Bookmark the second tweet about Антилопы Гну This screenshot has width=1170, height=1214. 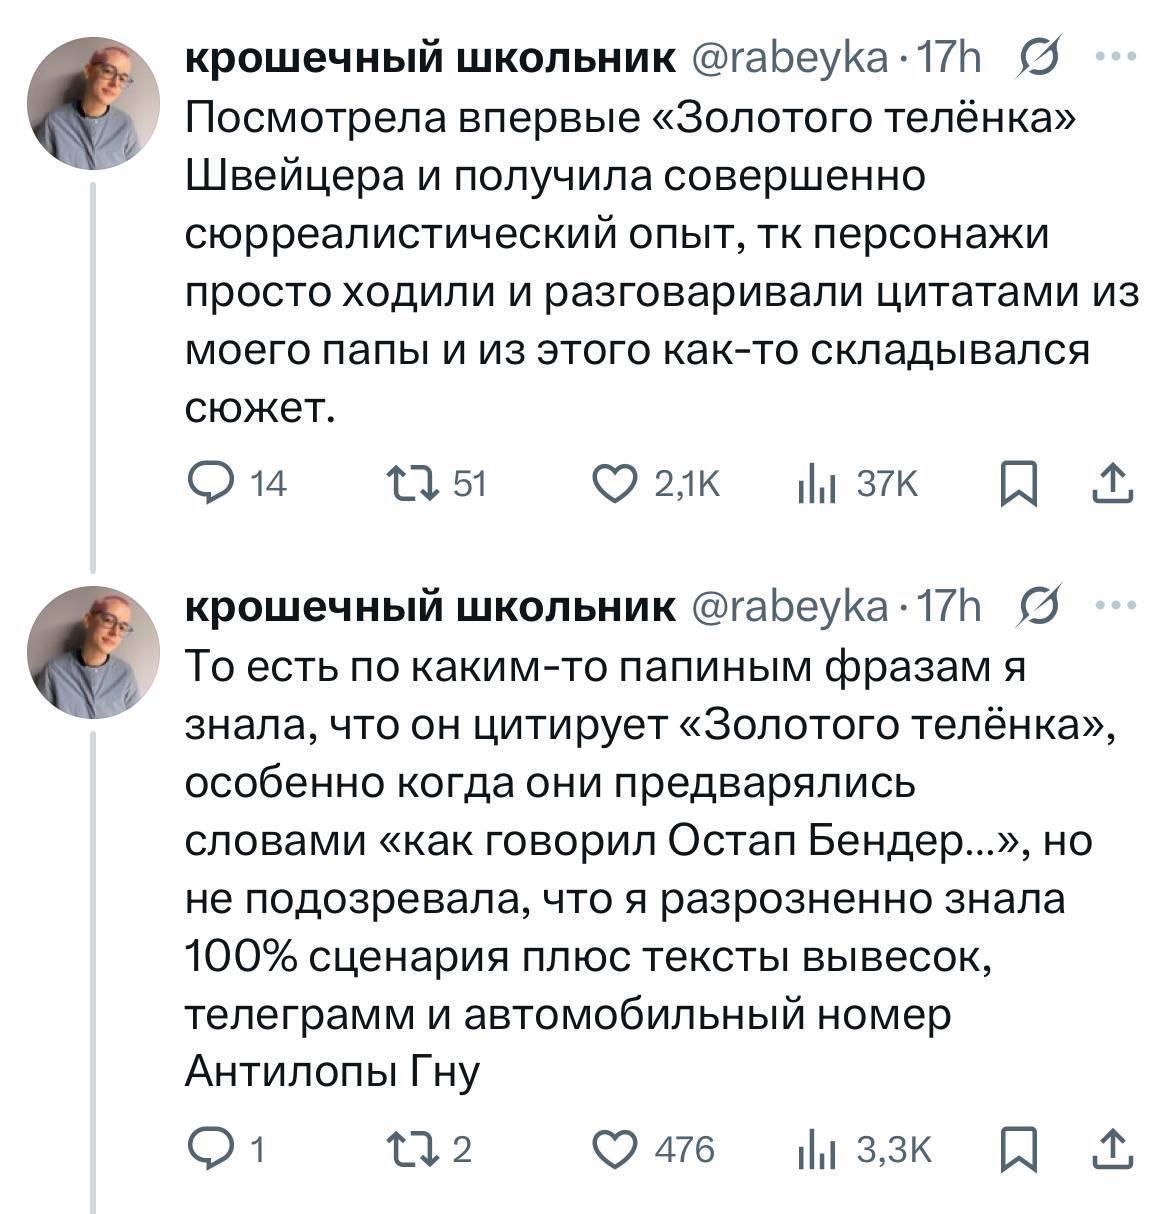(1017, 1151)
